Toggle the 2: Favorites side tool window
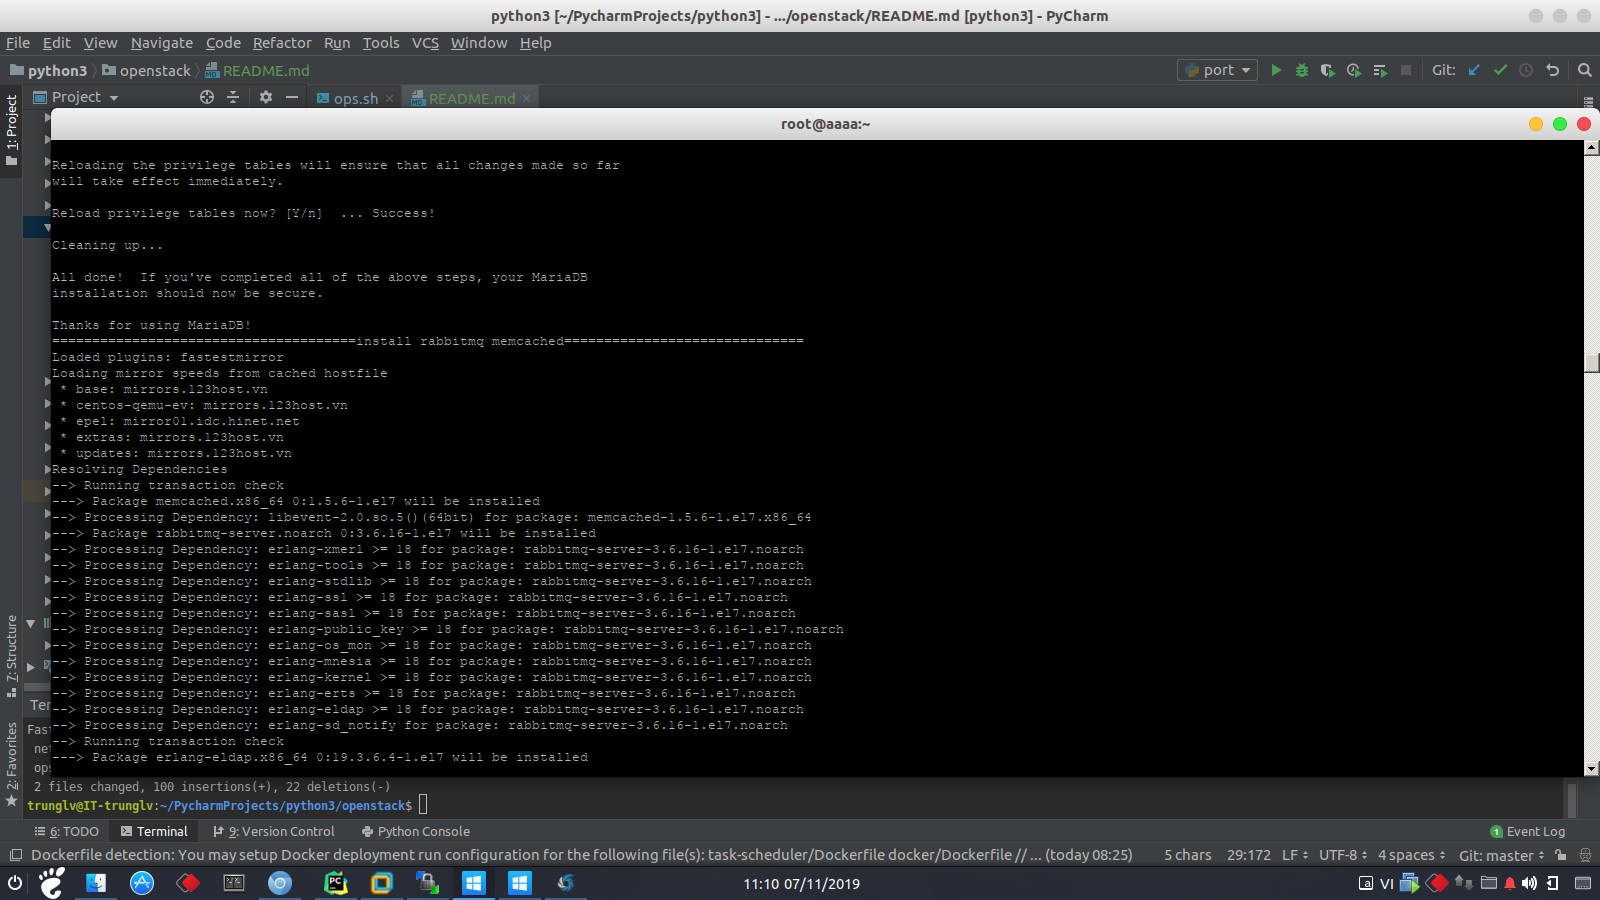Viewport: 1600px width, 900px height. [x=11, y=764]
